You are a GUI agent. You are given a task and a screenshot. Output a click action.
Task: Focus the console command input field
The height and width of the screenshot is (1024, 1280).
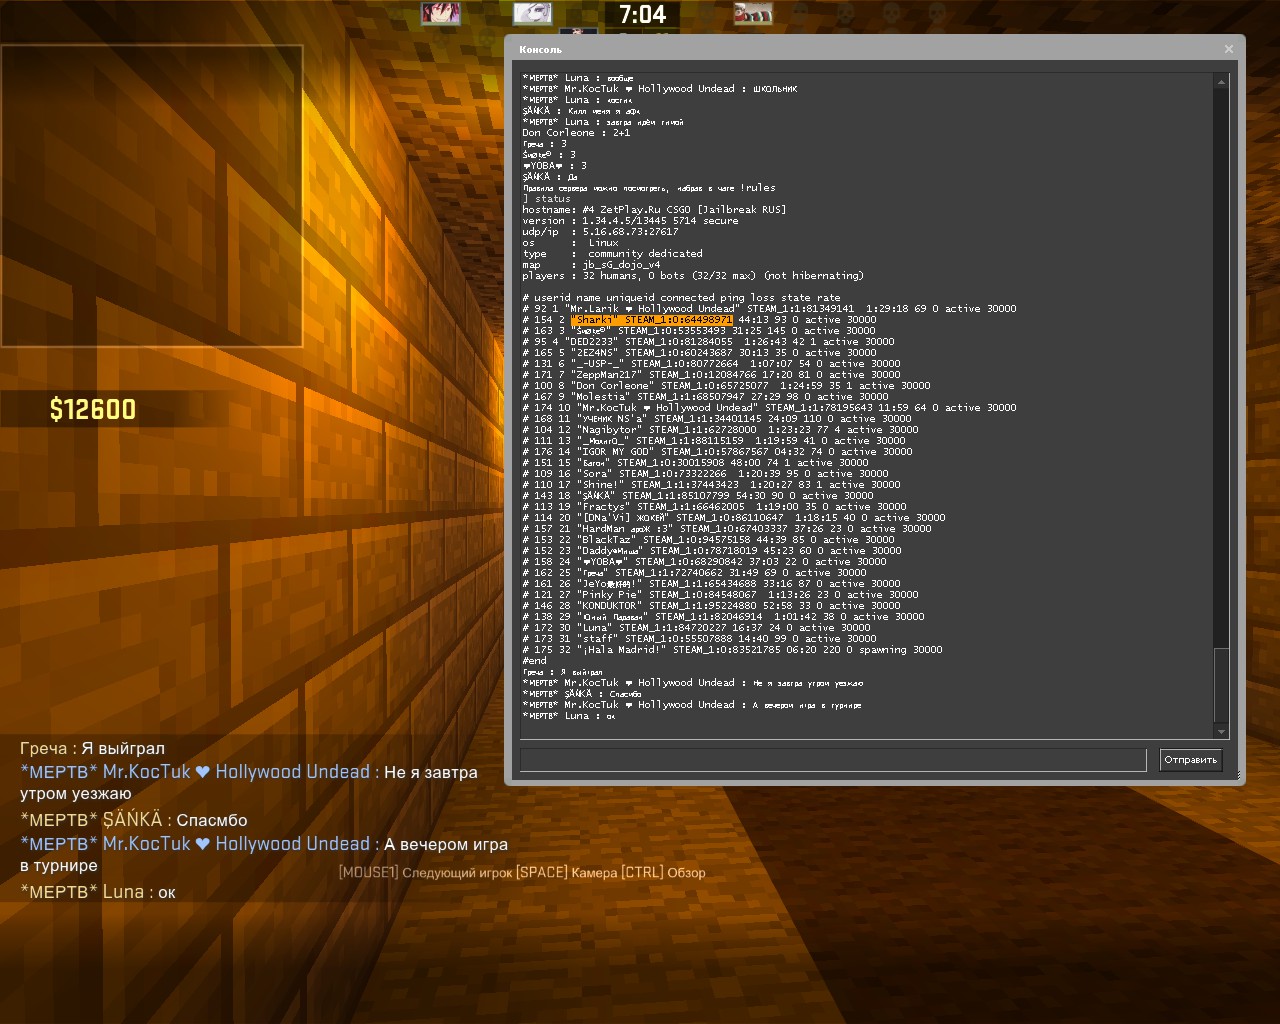coord(832,760)
